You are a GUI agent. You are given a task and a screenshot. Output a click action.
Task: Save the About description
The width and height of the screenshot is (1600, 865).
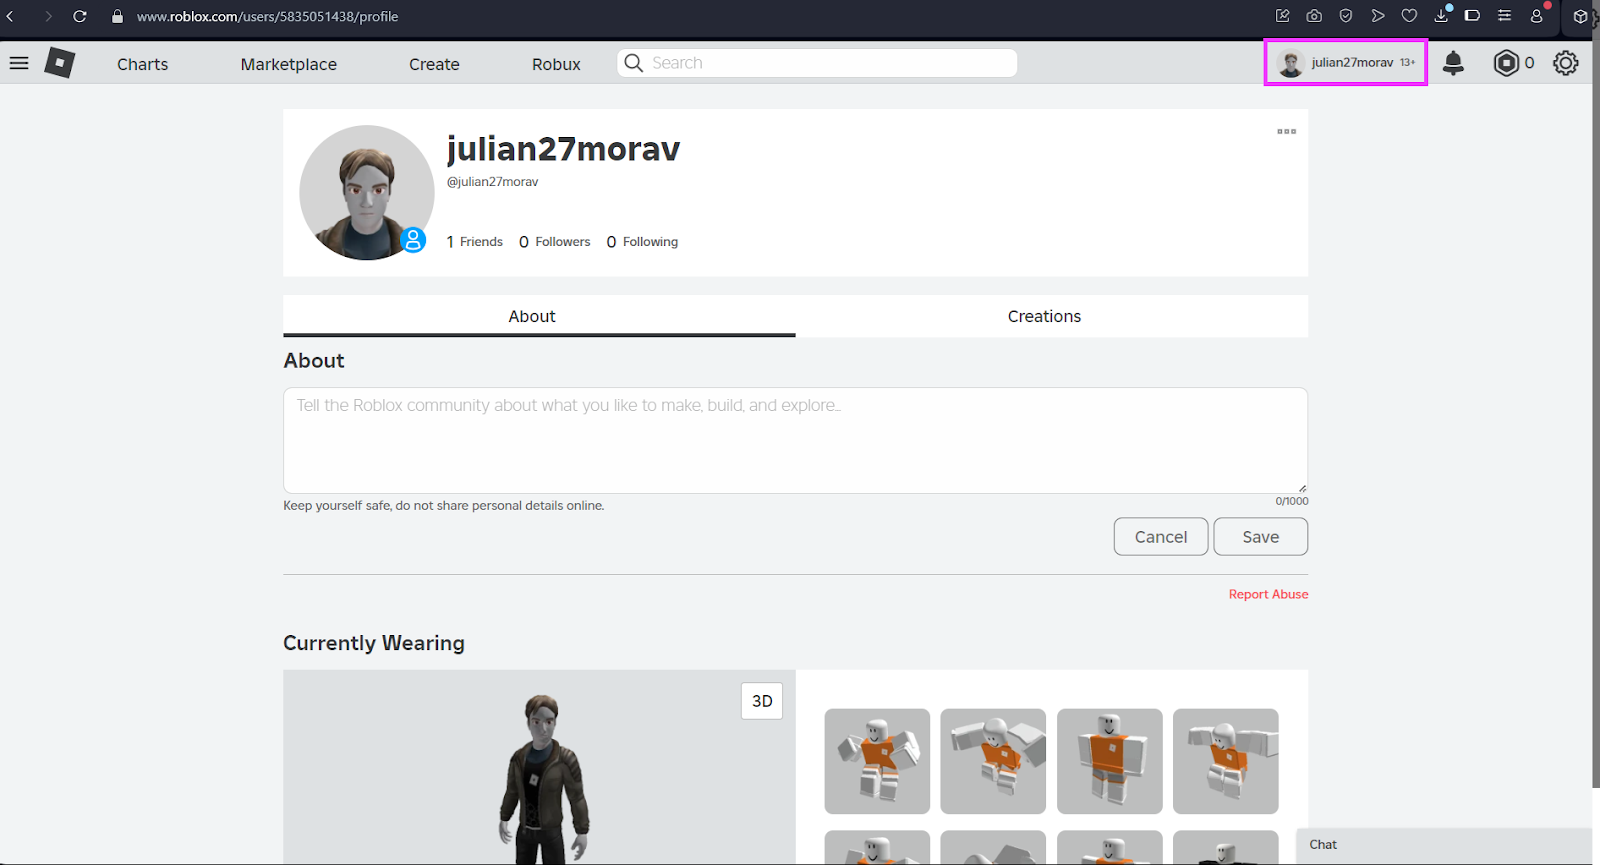click(x=1260, y=537)
